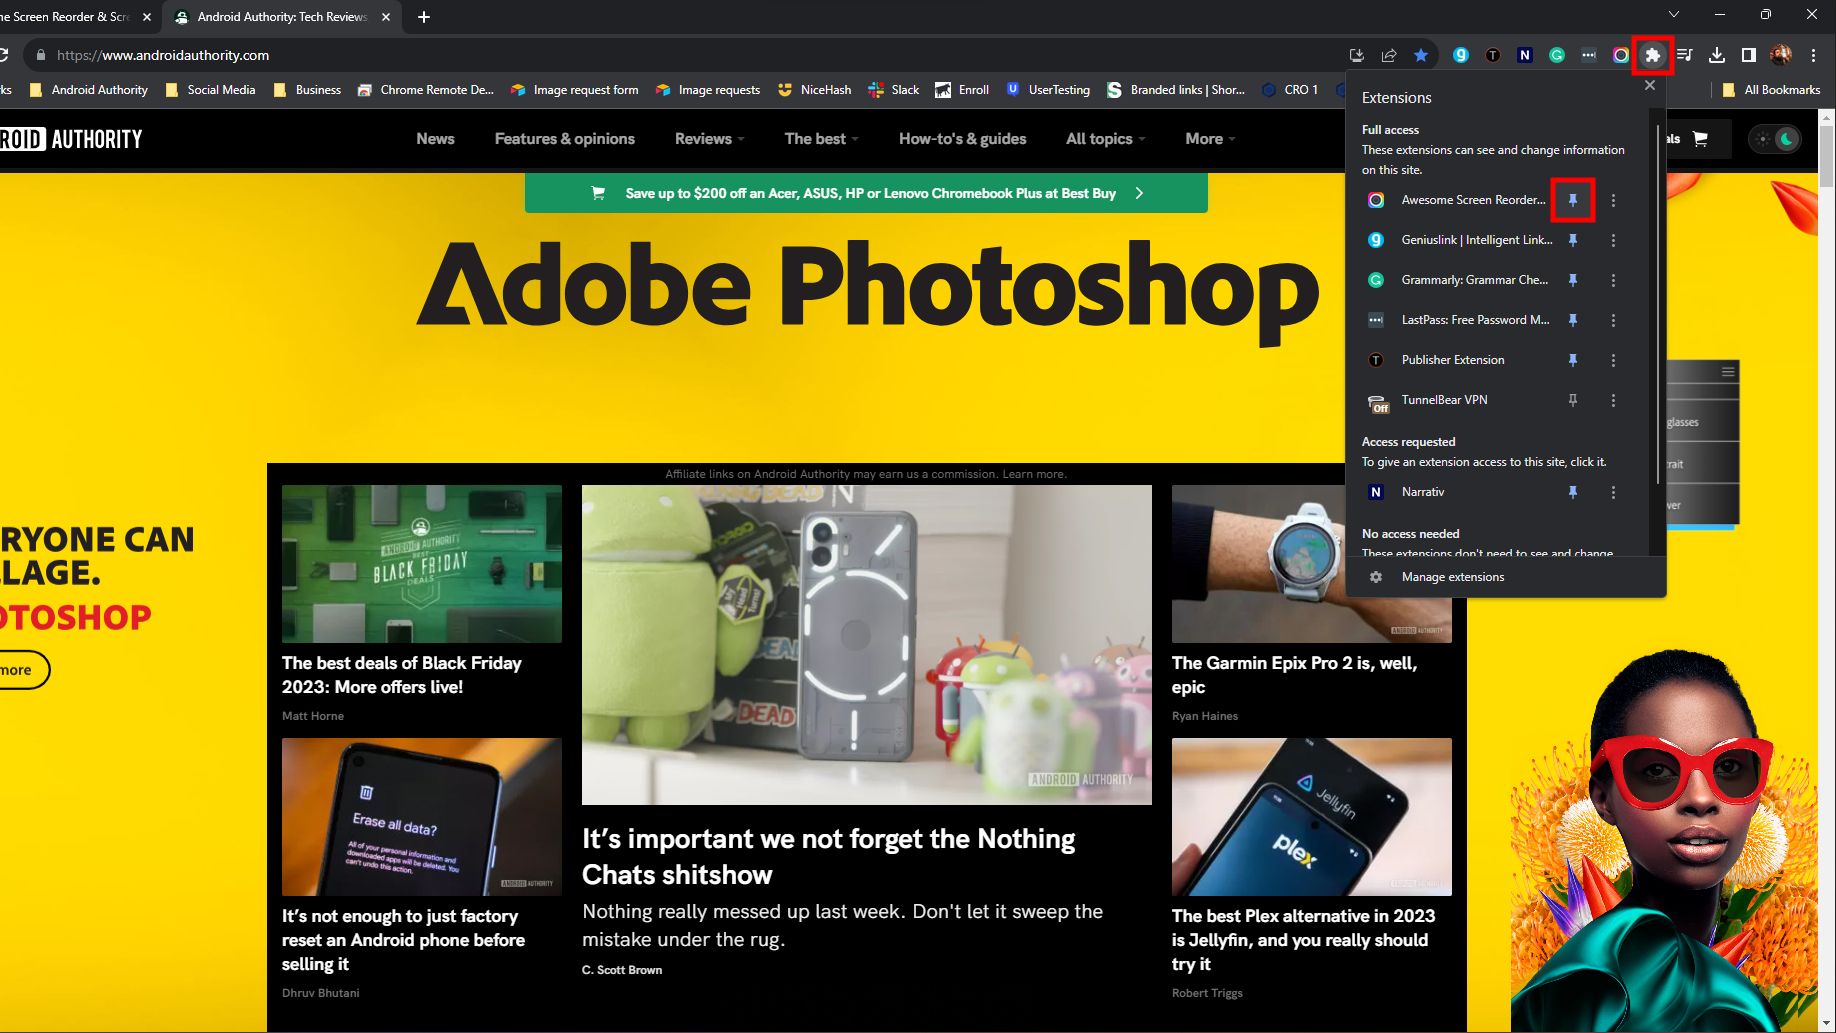Click the Extensions puzzle piece icon
Viewport: 1836px width, 1033px height.
pyautogui.click(x=1652, y=55)
